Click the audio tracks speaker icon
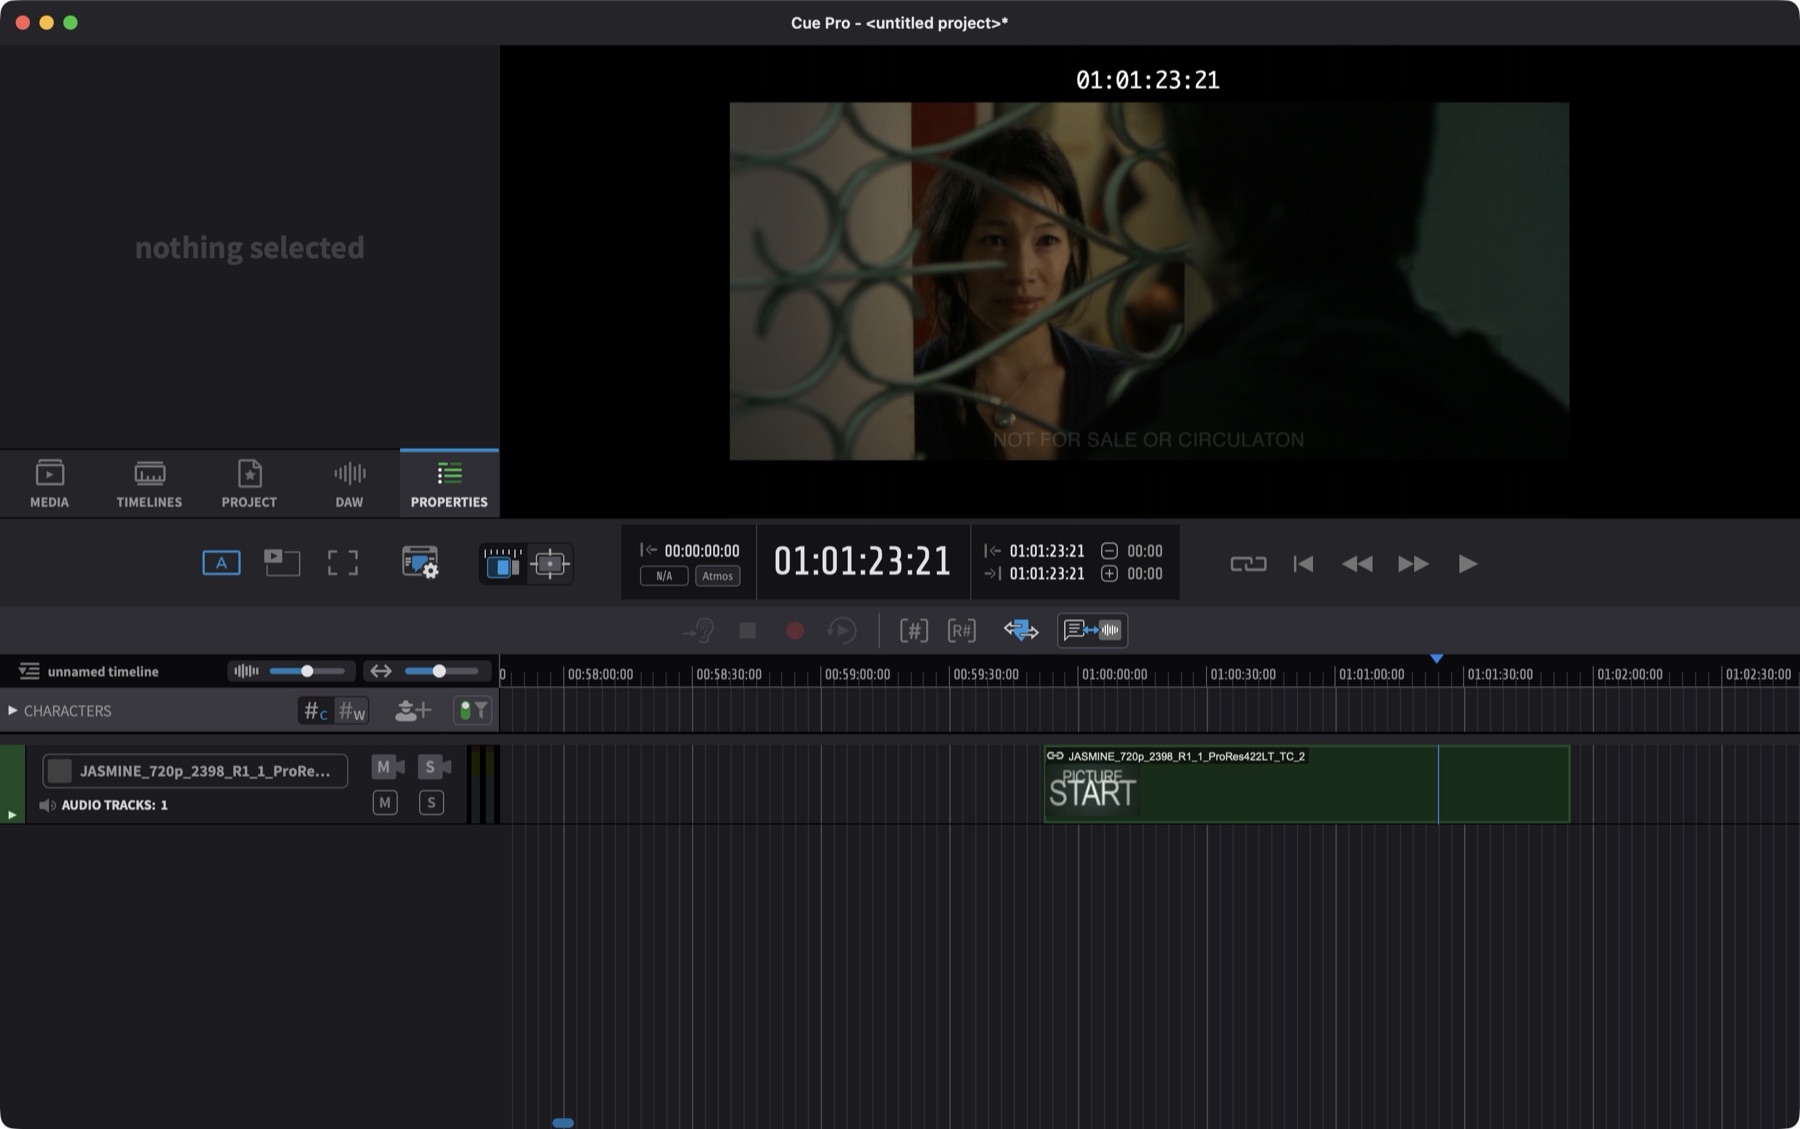The height and width of the screenshot is (1129, 1800). (47, 805)
